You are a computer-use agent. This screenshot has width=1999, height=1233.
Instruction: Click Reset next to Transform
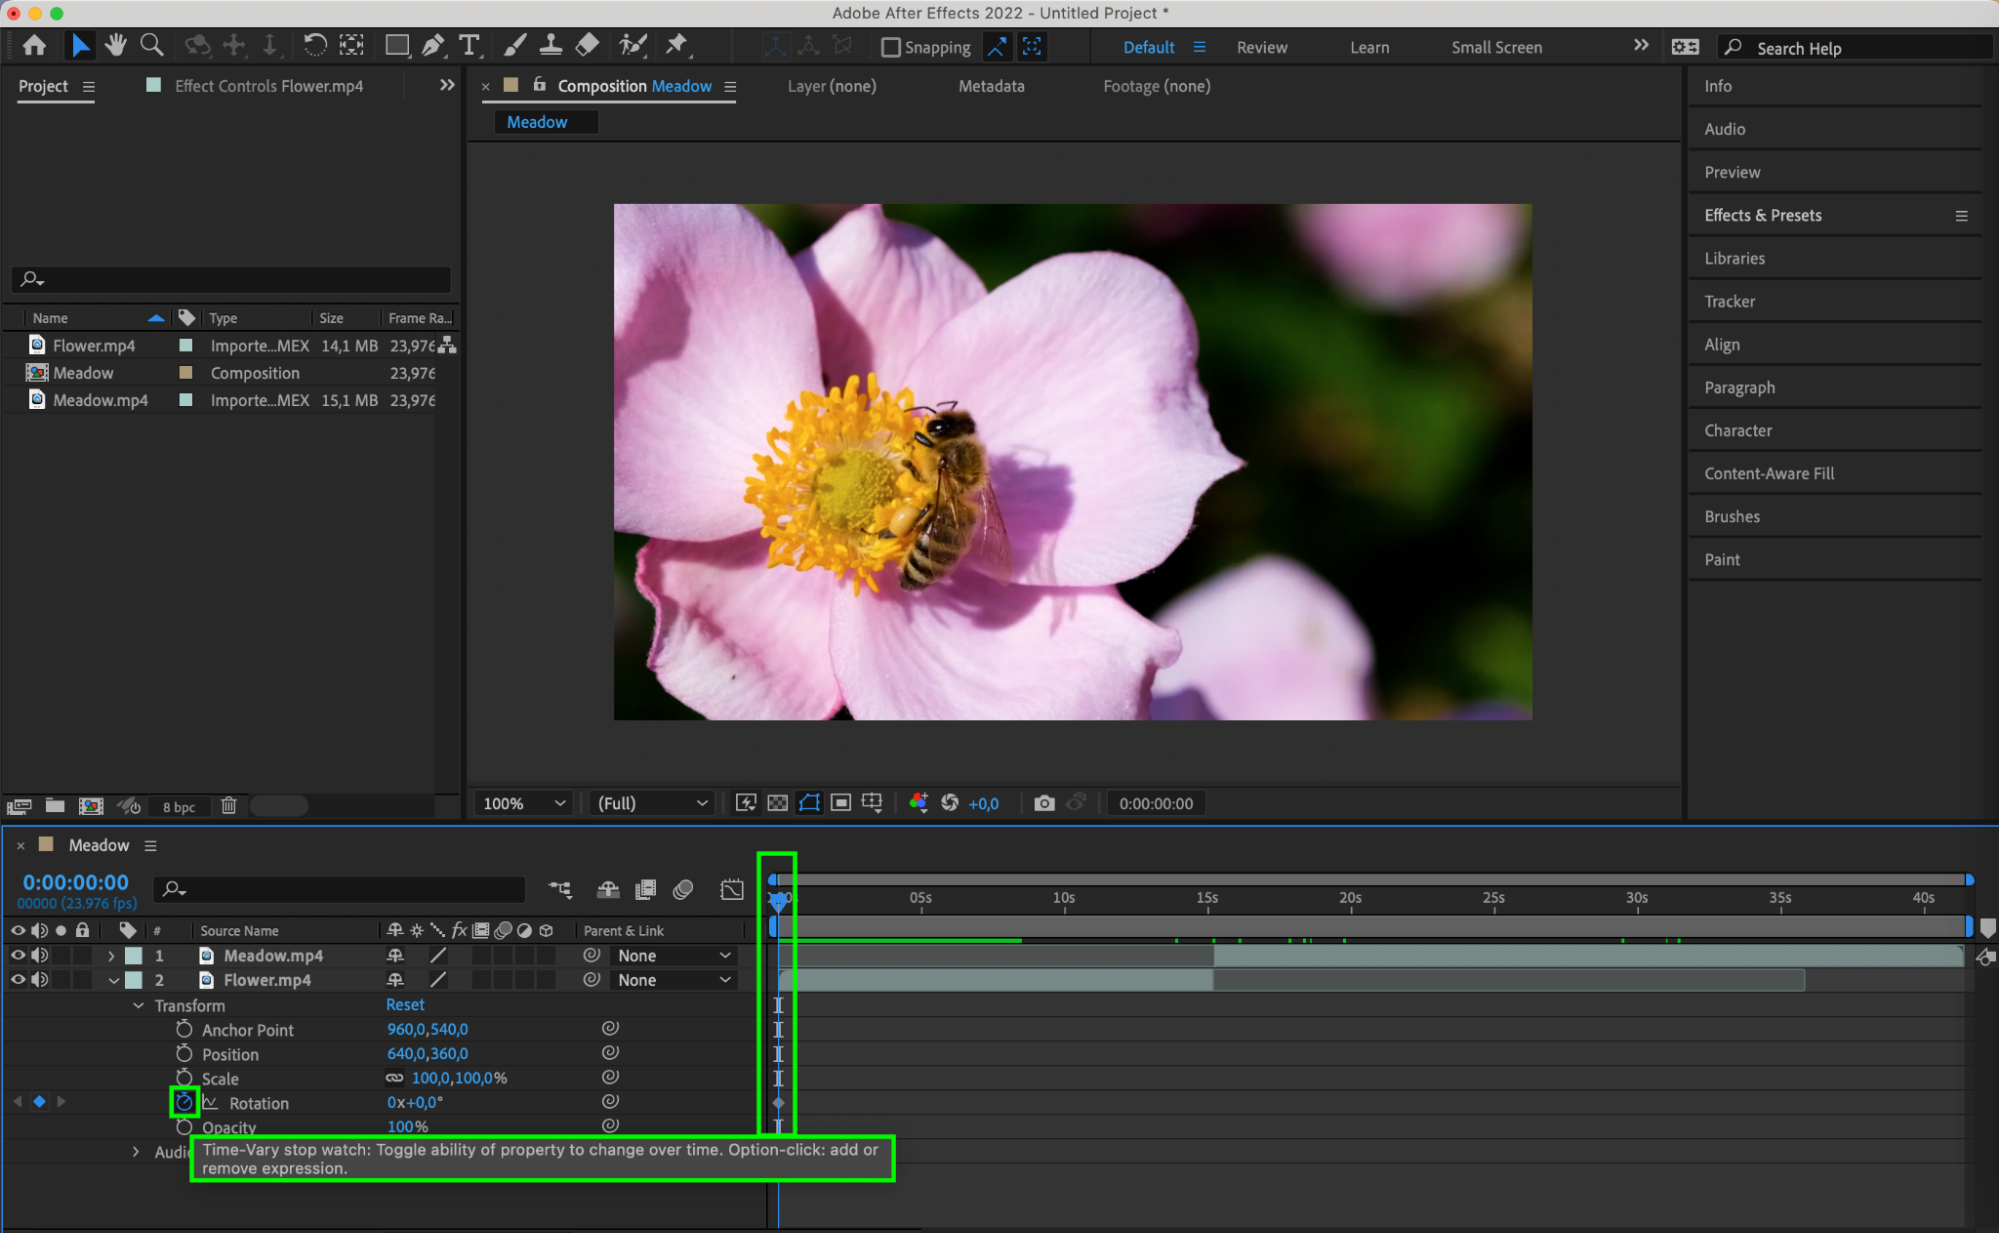click(405, 1005)
